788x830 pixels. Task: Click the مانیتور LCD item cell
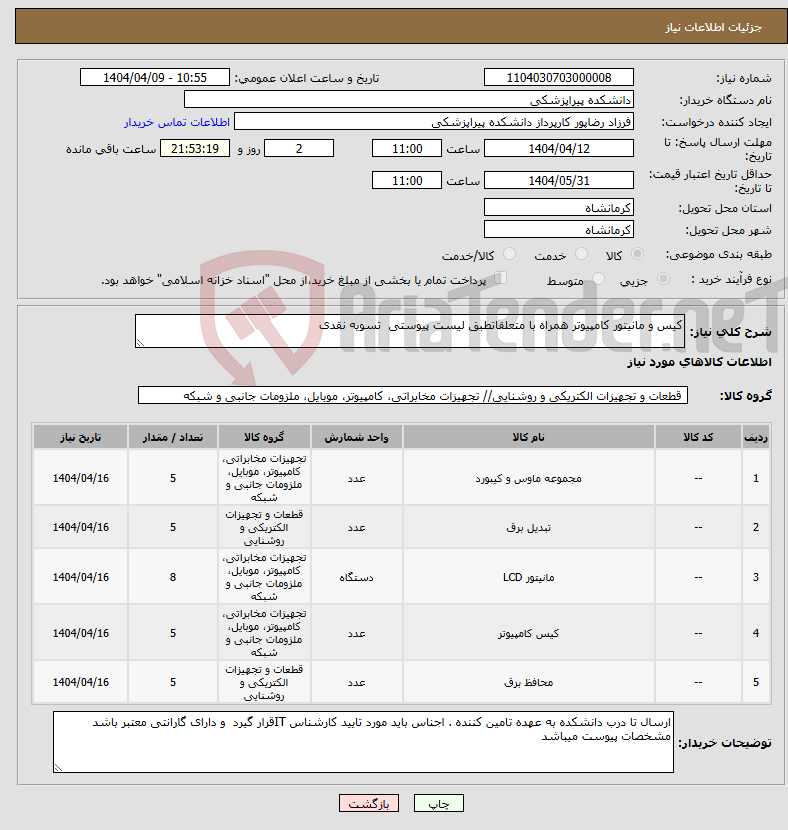coord(528,577)
